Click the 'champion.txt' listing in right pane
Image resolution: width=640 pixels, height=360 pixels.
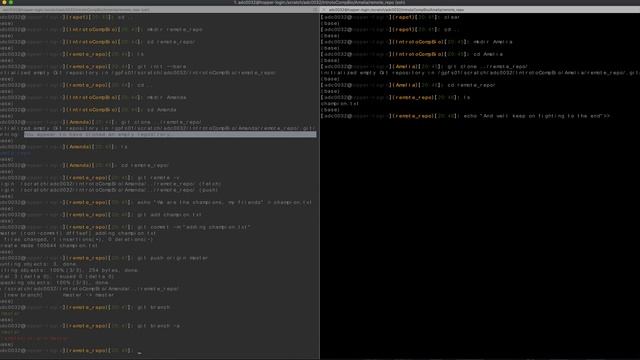pyautogui.click(x=340, y=104)
